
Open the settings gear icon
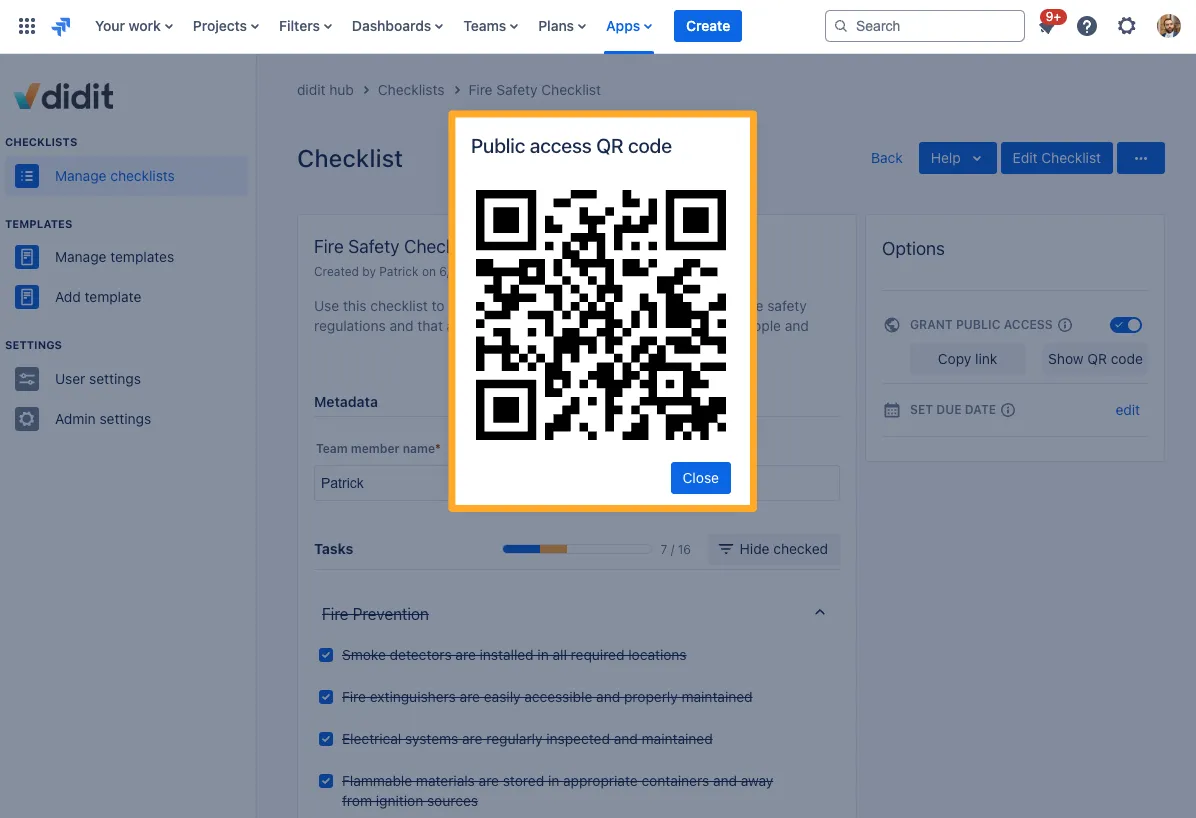click(x=1127, y=26)
